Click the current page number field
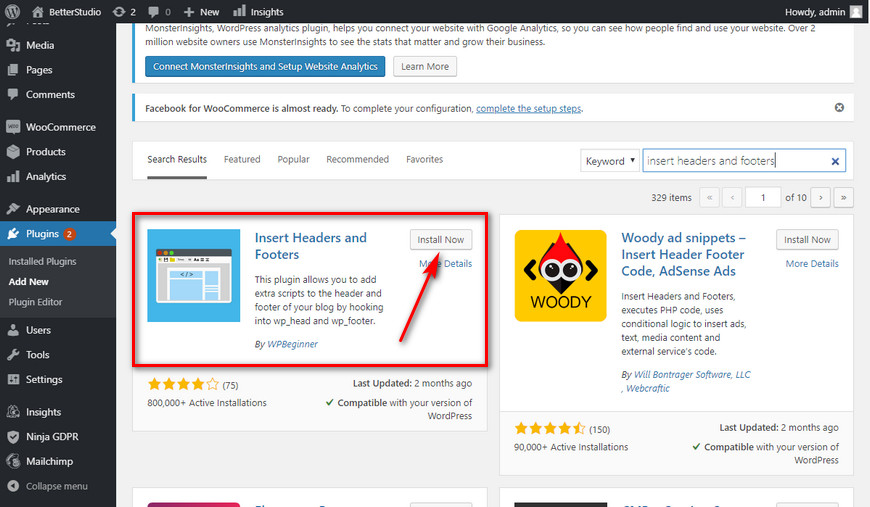 point(763,197)
